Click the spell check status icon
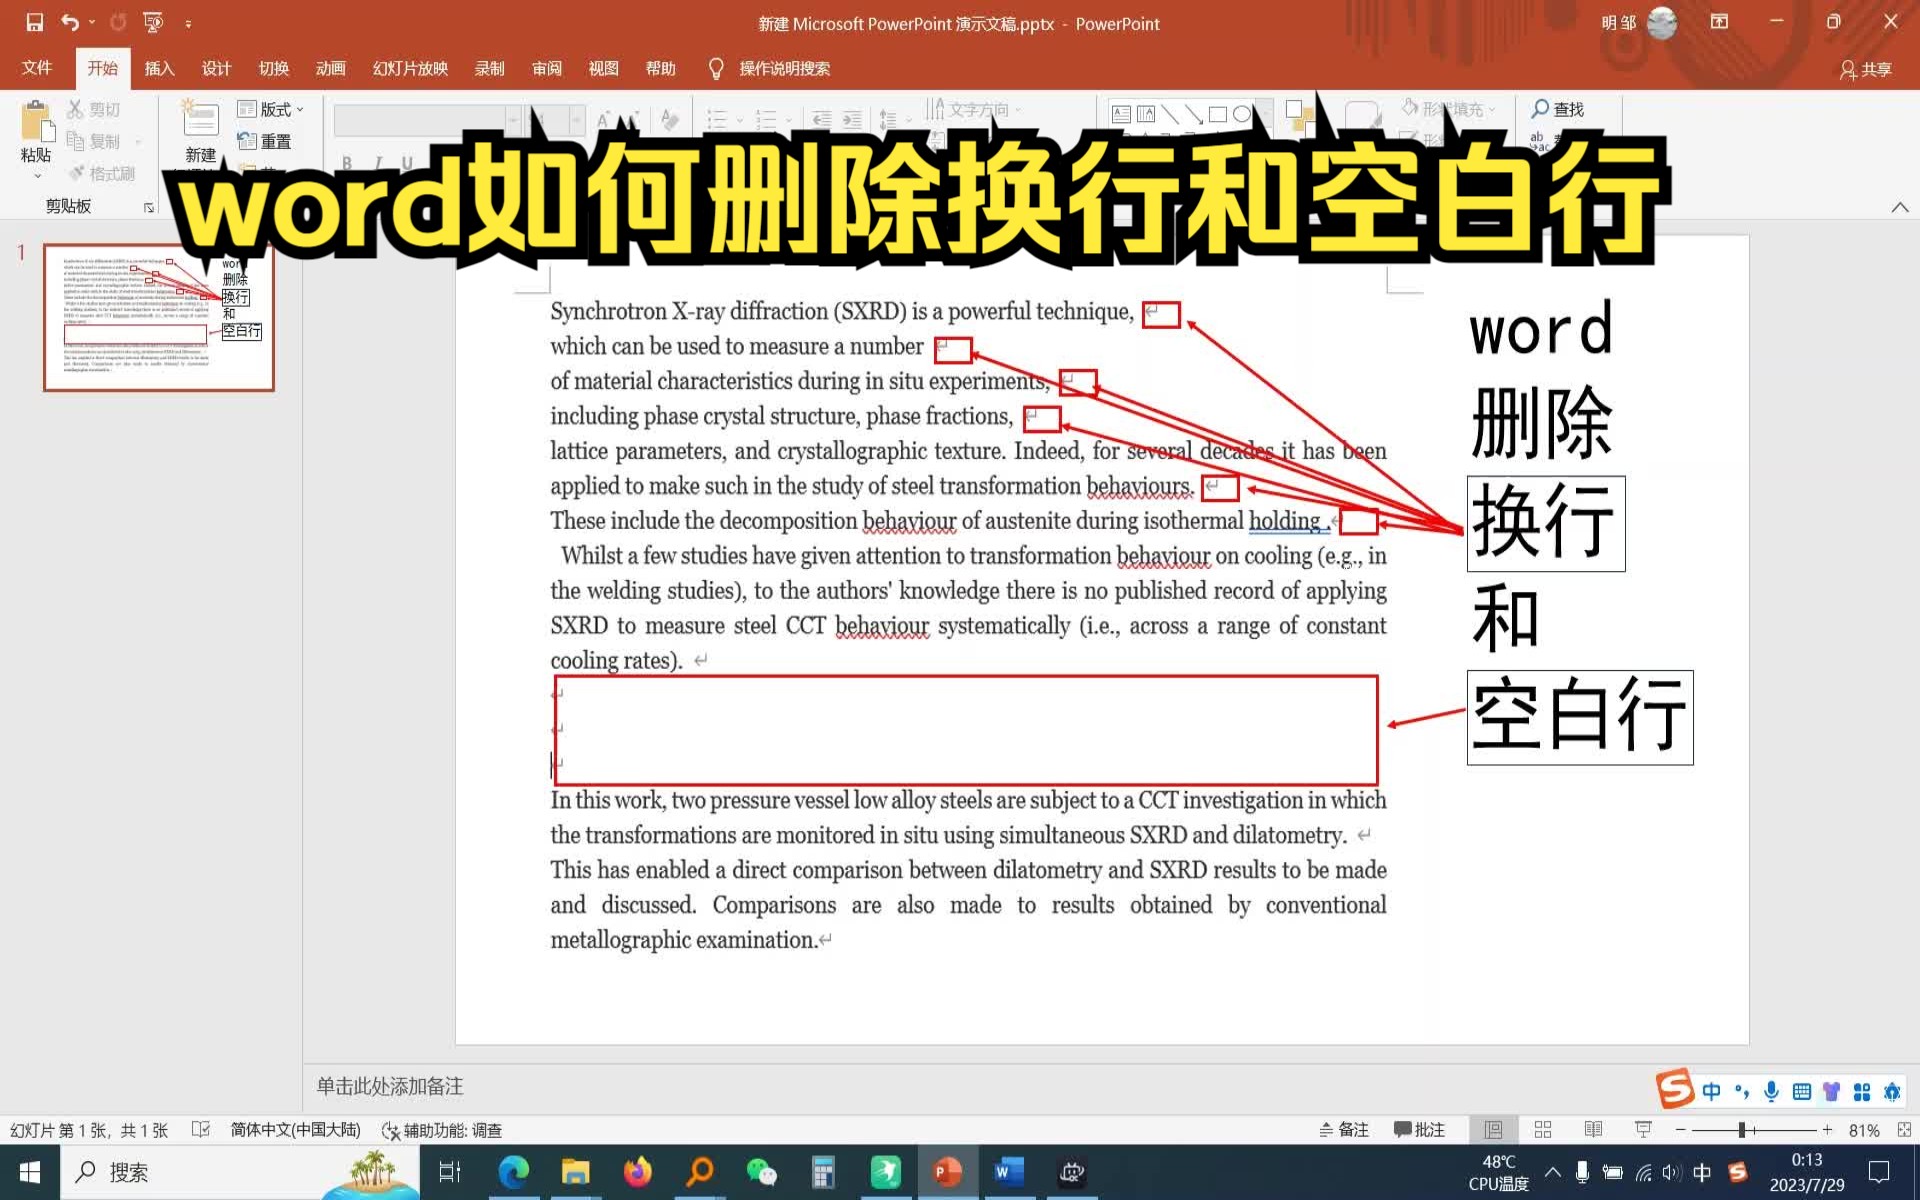The width and height of the screenshot is (1920, 1200). point(201,1129)
